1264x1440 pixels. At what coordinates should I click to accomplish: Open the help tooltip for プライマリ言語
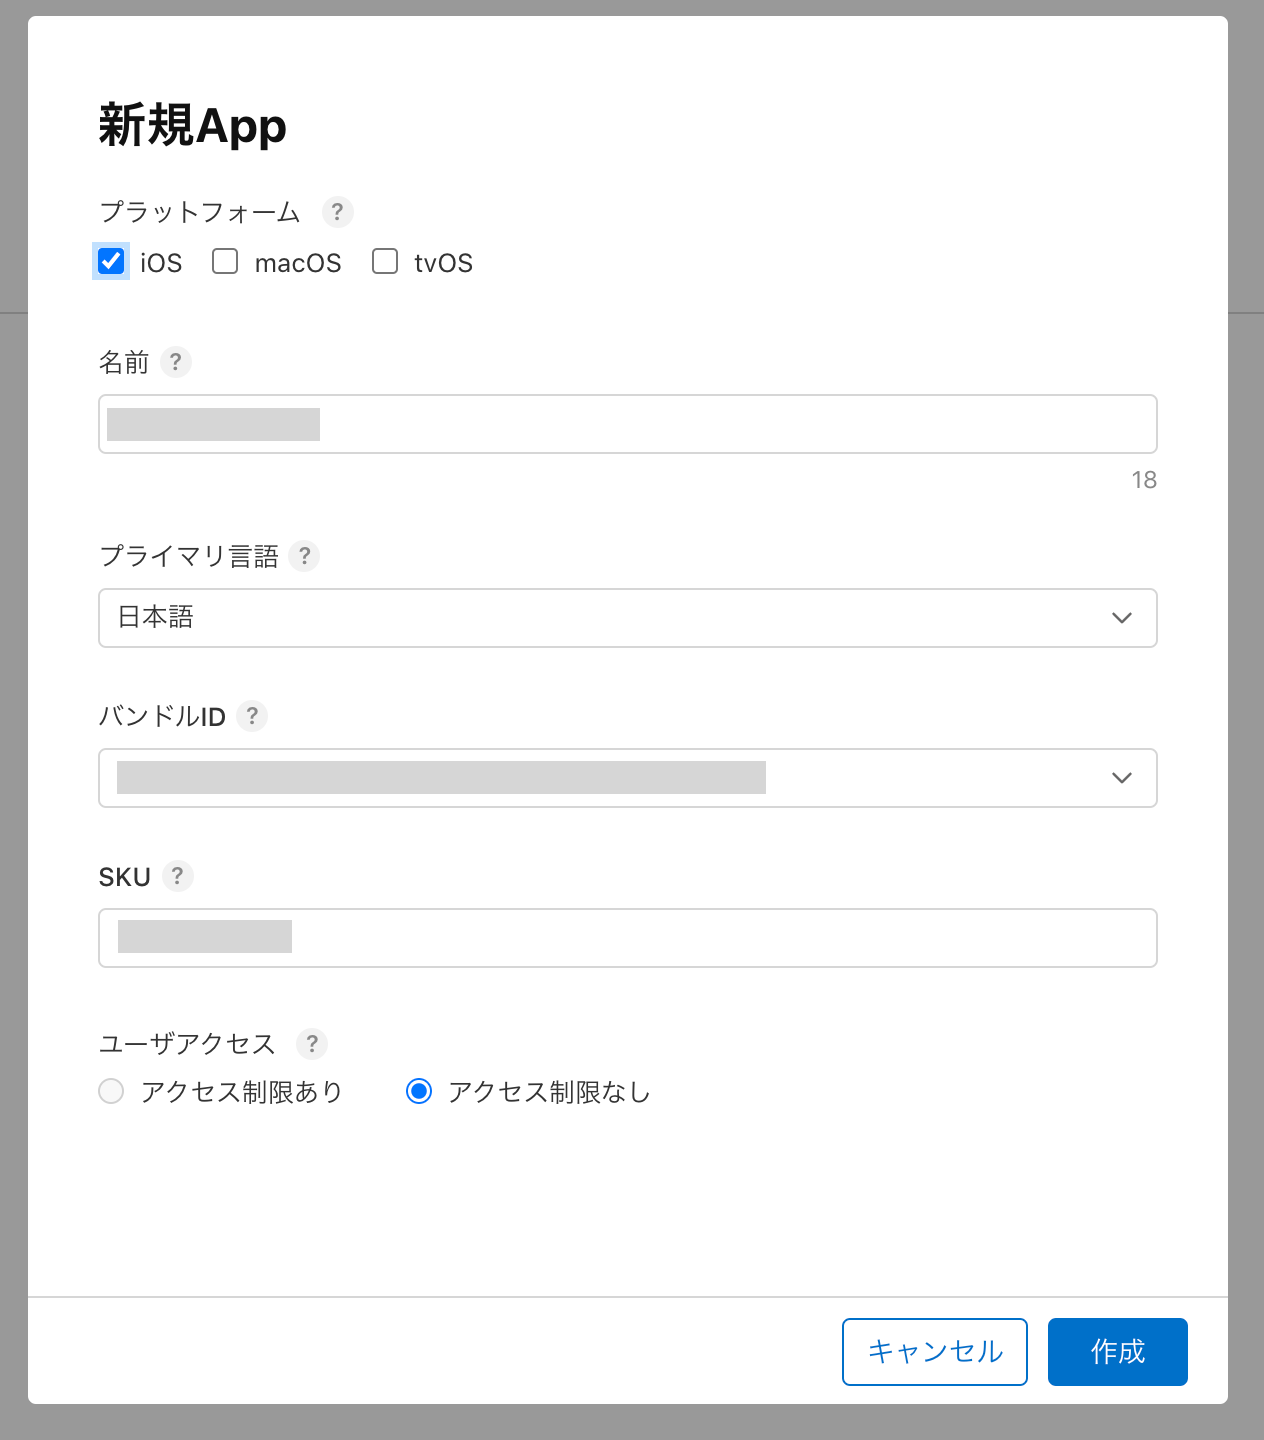[304, 556]
